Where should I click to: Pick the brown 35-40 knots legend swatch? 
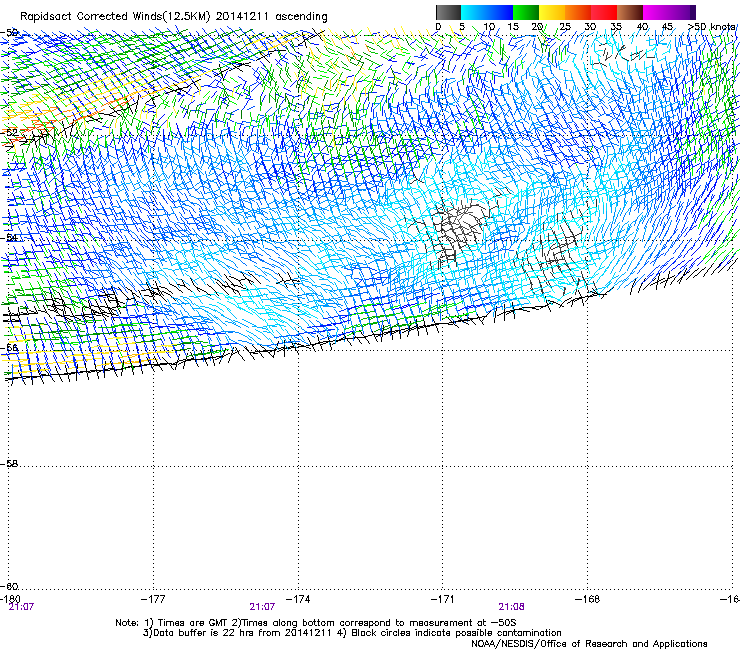click(x=630, y=12)
